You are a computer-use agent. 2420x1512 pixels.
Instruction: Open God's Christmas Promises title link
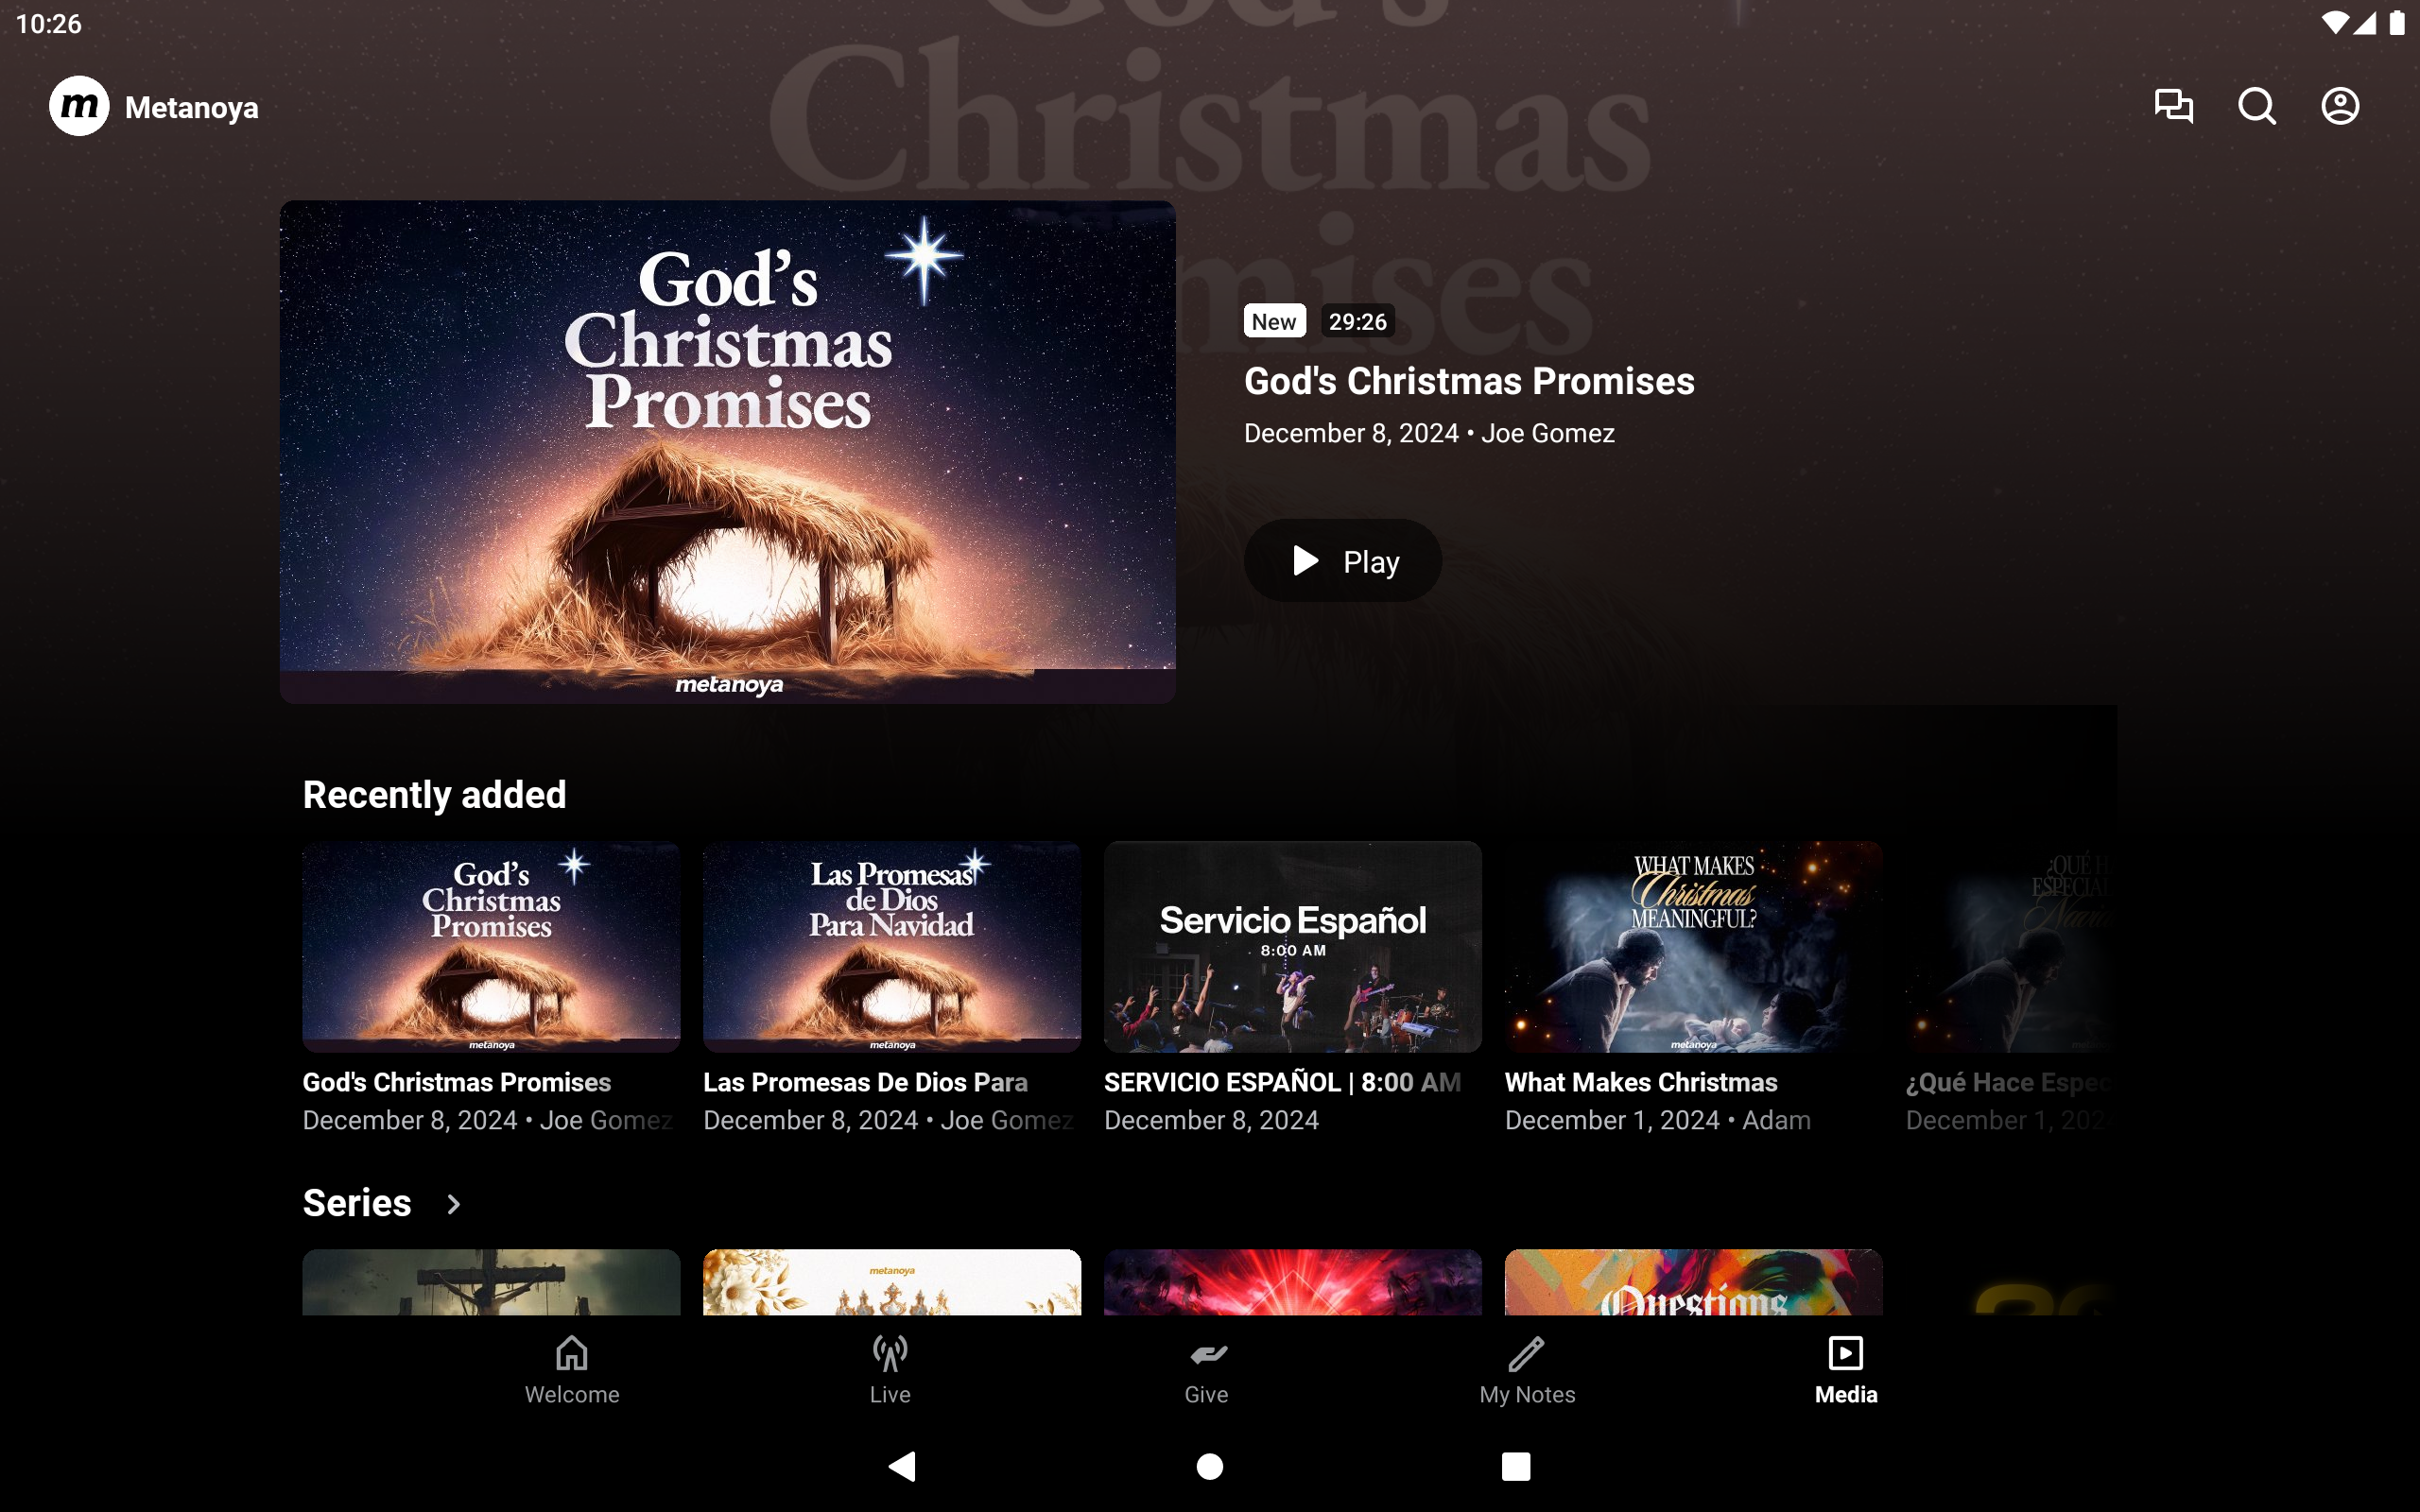pyautogui.click(x=1469, y=381)
